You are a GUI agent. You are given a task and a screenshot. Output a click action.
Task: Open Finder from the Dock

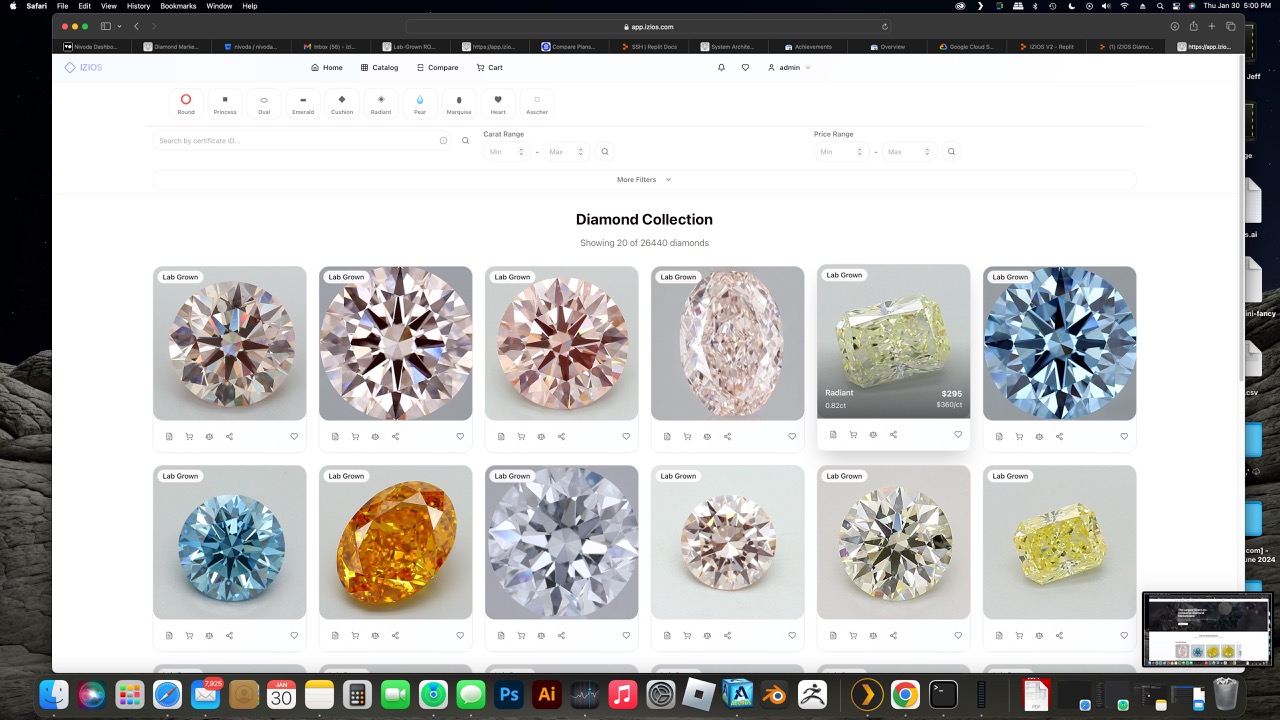(53, 694)
